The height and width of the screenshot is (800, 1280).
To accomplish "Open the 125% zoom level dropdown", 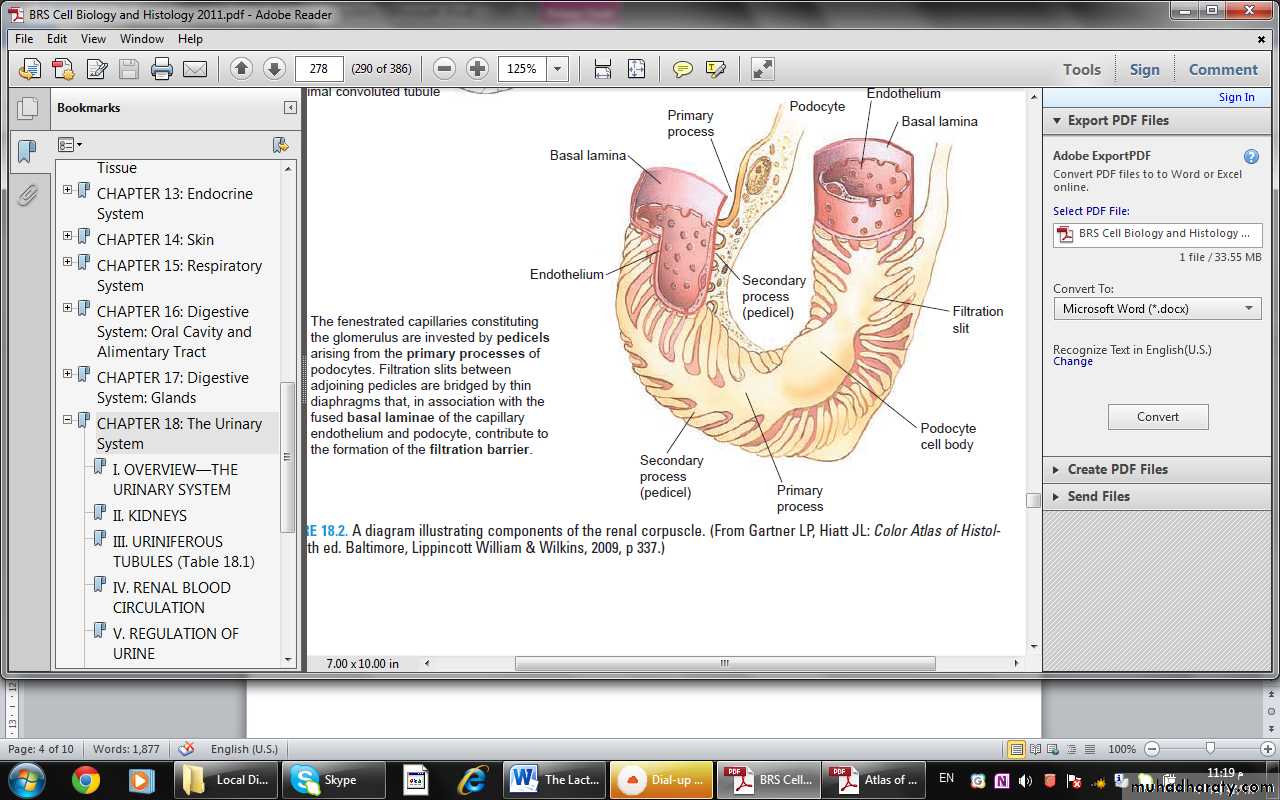I will 558,69.
